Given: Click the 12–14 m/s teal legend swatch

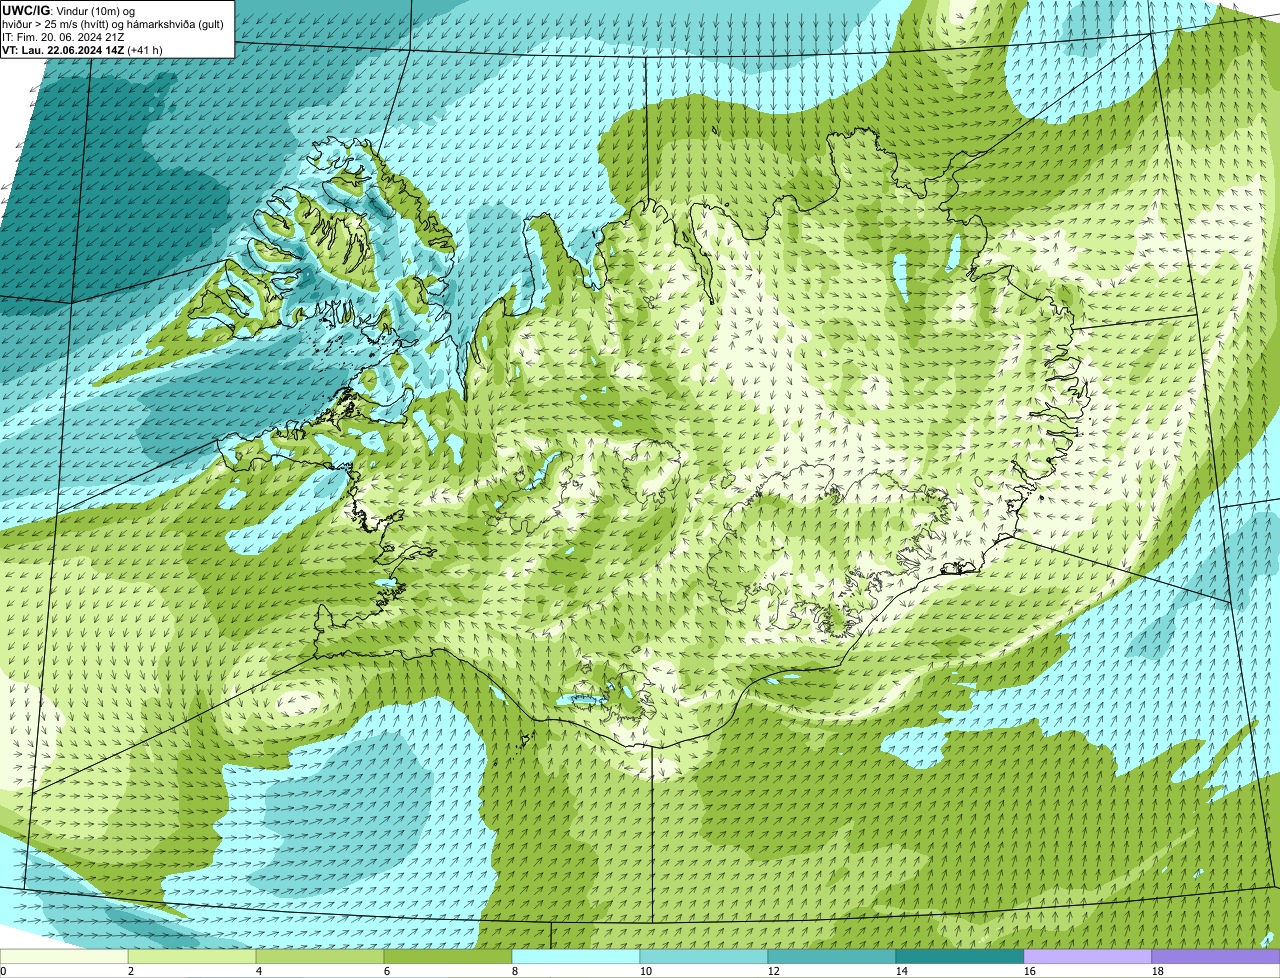Looking at the screenshot, I should [x=832, y=957].
